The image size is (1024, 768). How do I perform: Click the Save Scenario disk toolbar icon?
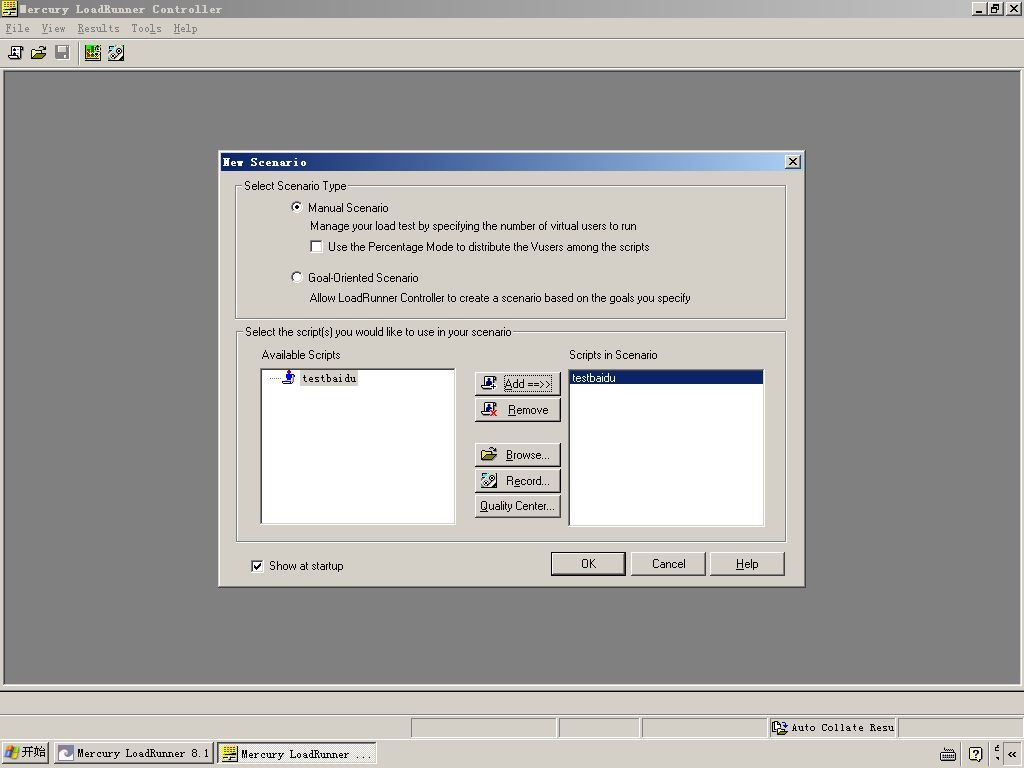(62, 53)
